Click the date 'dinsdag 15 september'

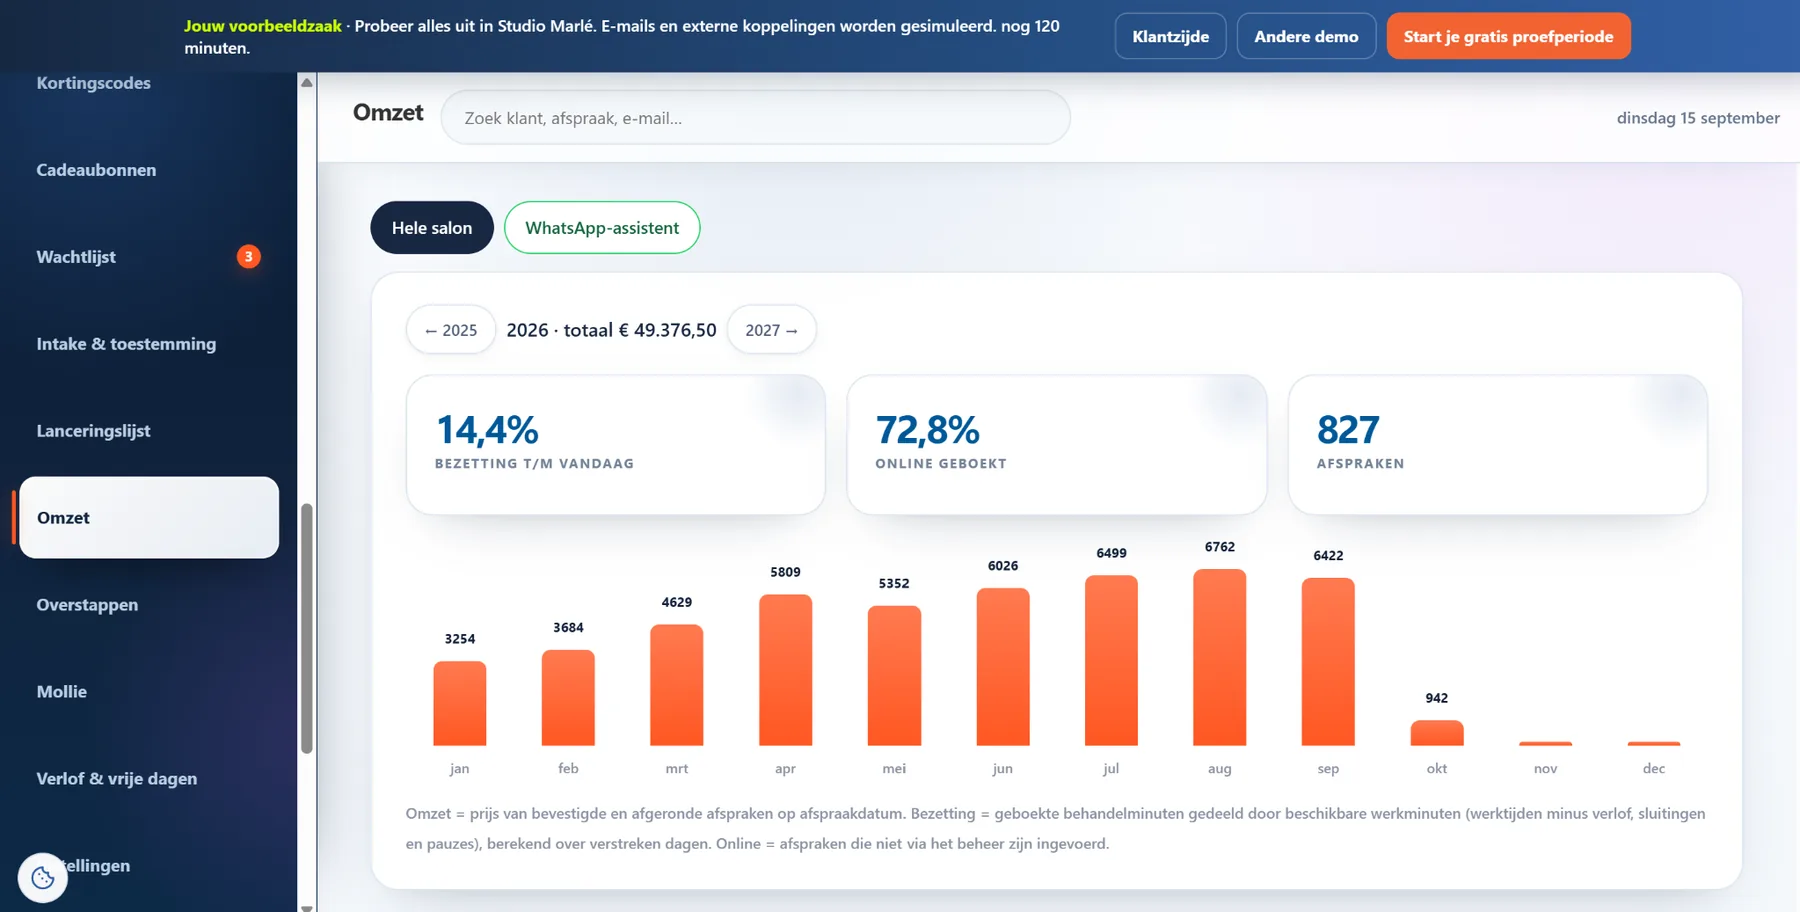pos(1698,118)
